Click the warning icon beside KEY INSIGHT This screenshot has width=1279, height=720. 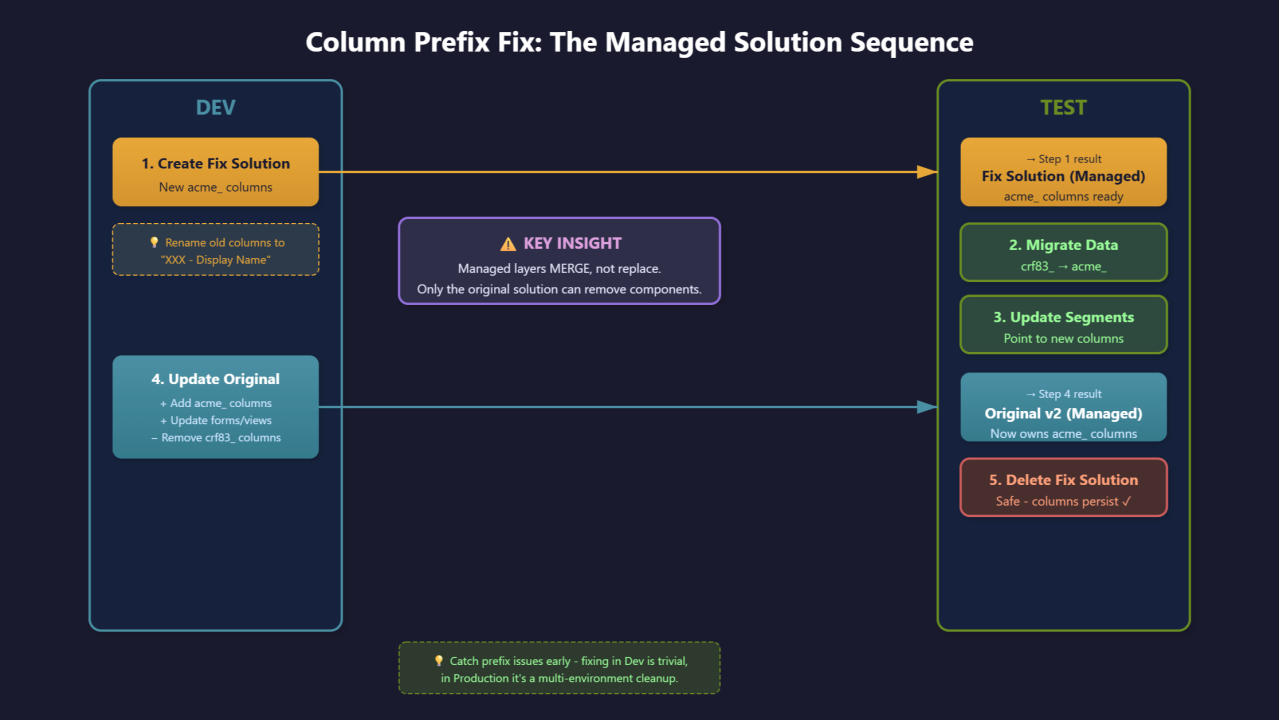[x=507, y=244]
